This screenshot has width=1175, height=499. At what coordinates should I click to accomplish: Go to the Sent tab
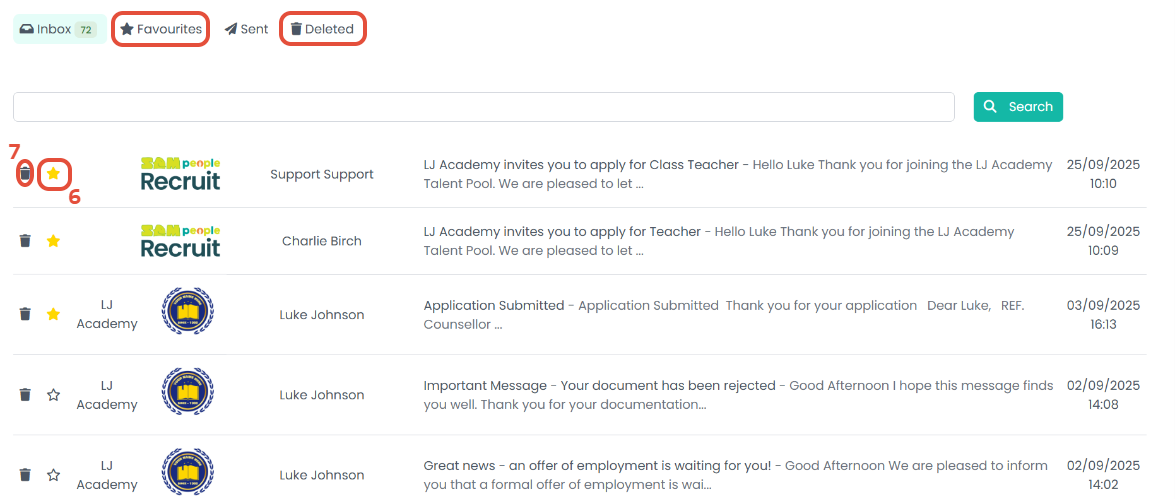pos(247,29)
